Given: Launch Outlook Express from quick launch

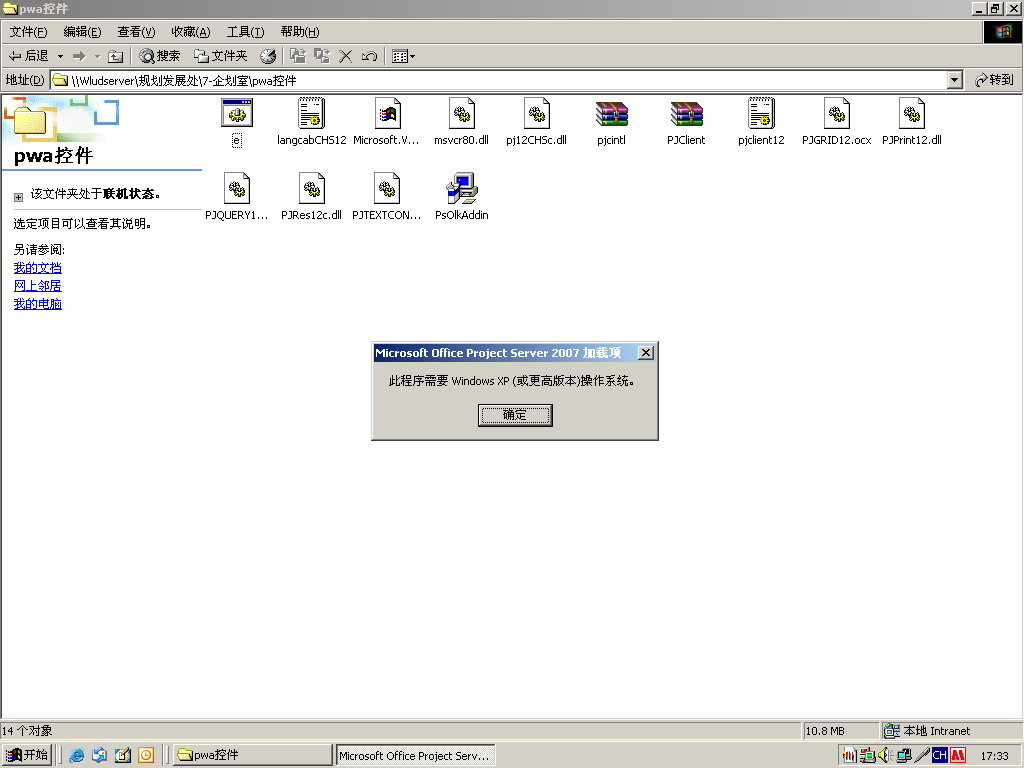Looking at the screenshot, I should pyautogui.click(x=99, y=756).
